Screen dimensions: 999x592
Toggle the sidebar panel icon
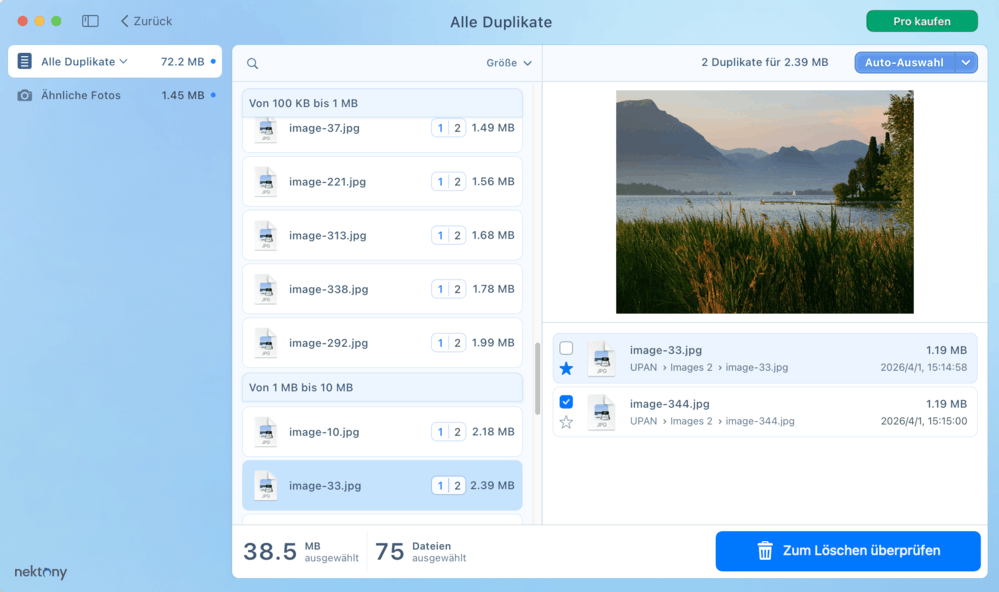[x=91, y=20]
